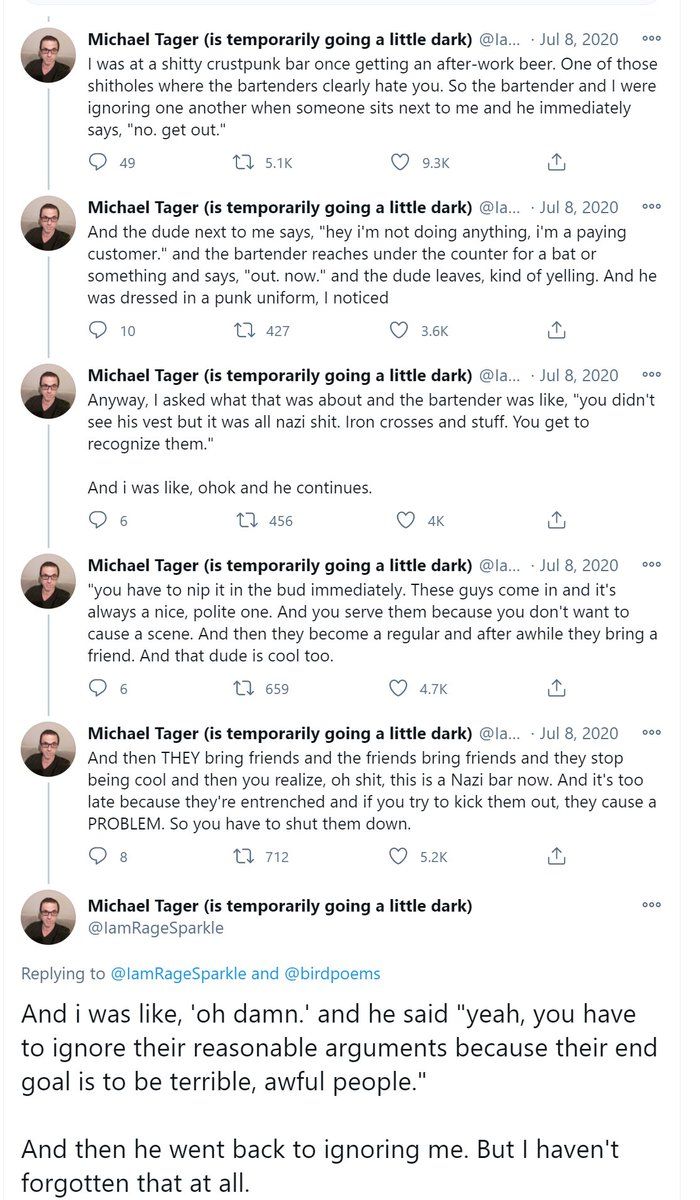Open more options on last tweet by @IamRageSparkle

click(x=651, y=905)
